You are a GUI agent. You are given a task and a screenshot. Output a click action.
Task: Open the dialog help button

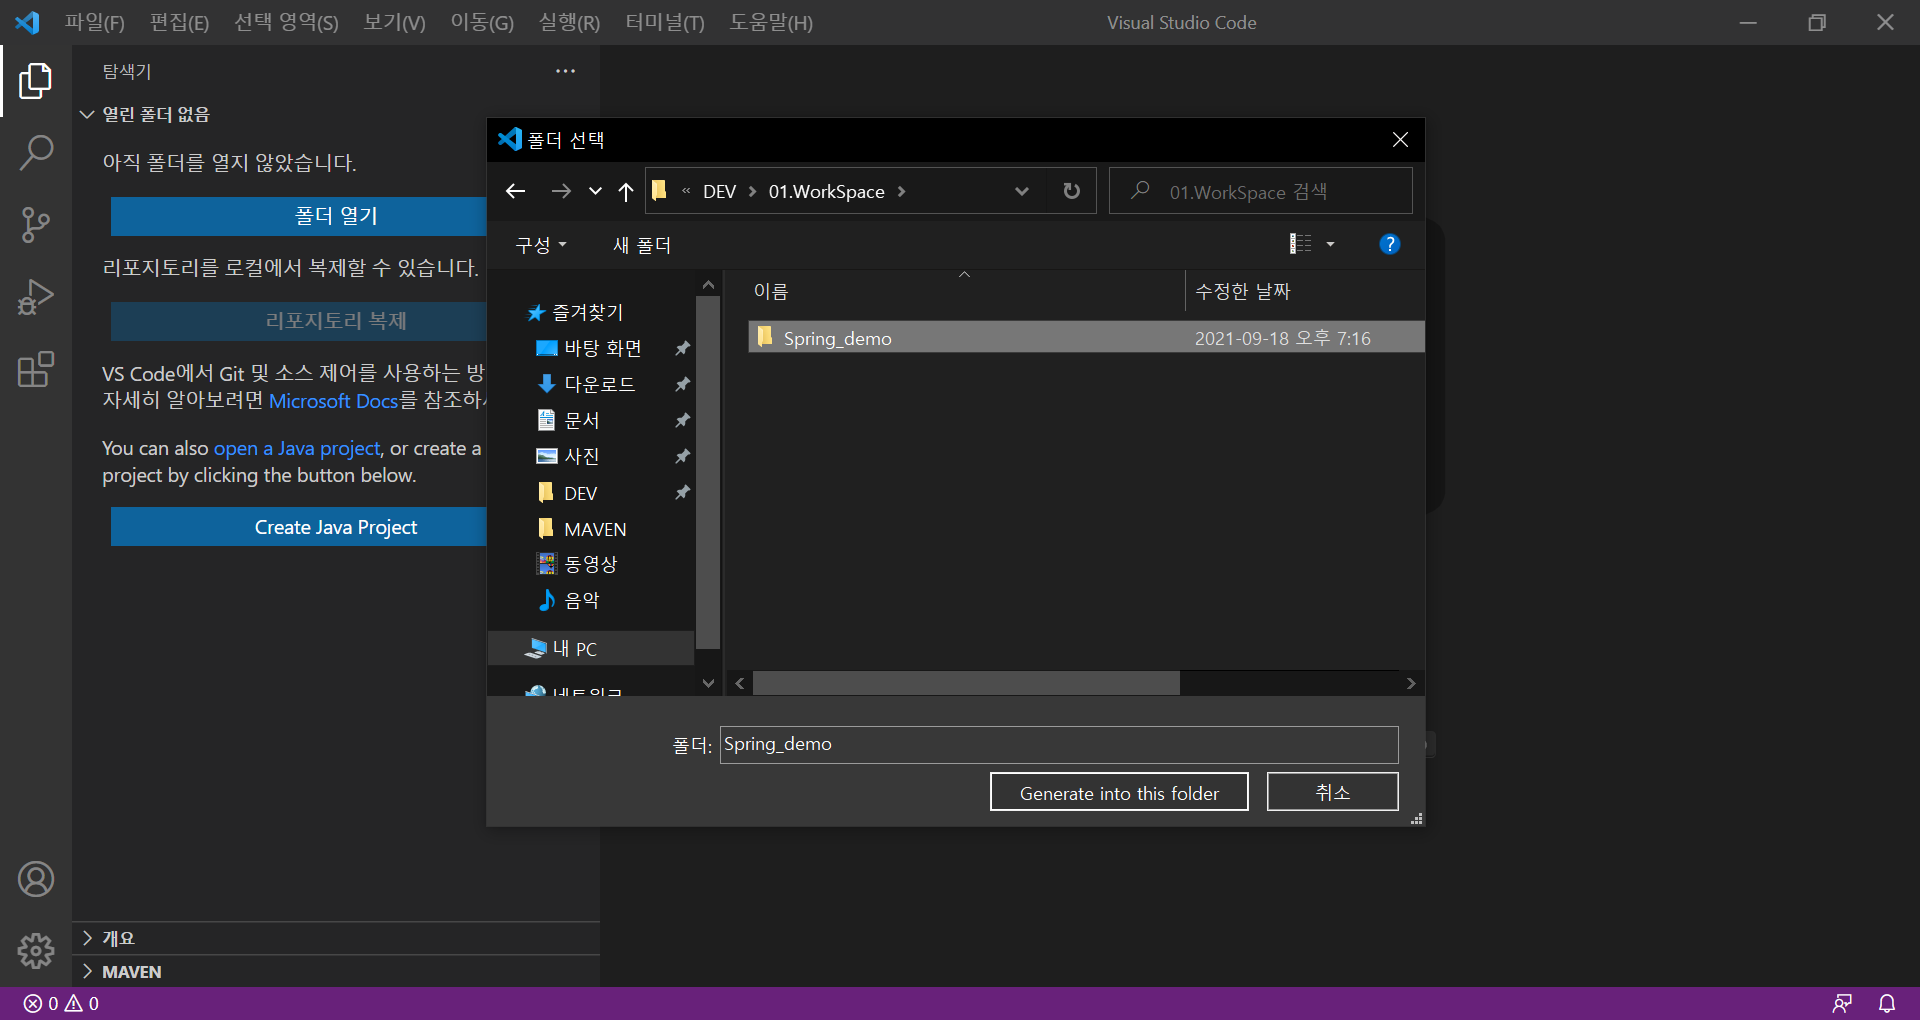click(x=1389, y=244)
